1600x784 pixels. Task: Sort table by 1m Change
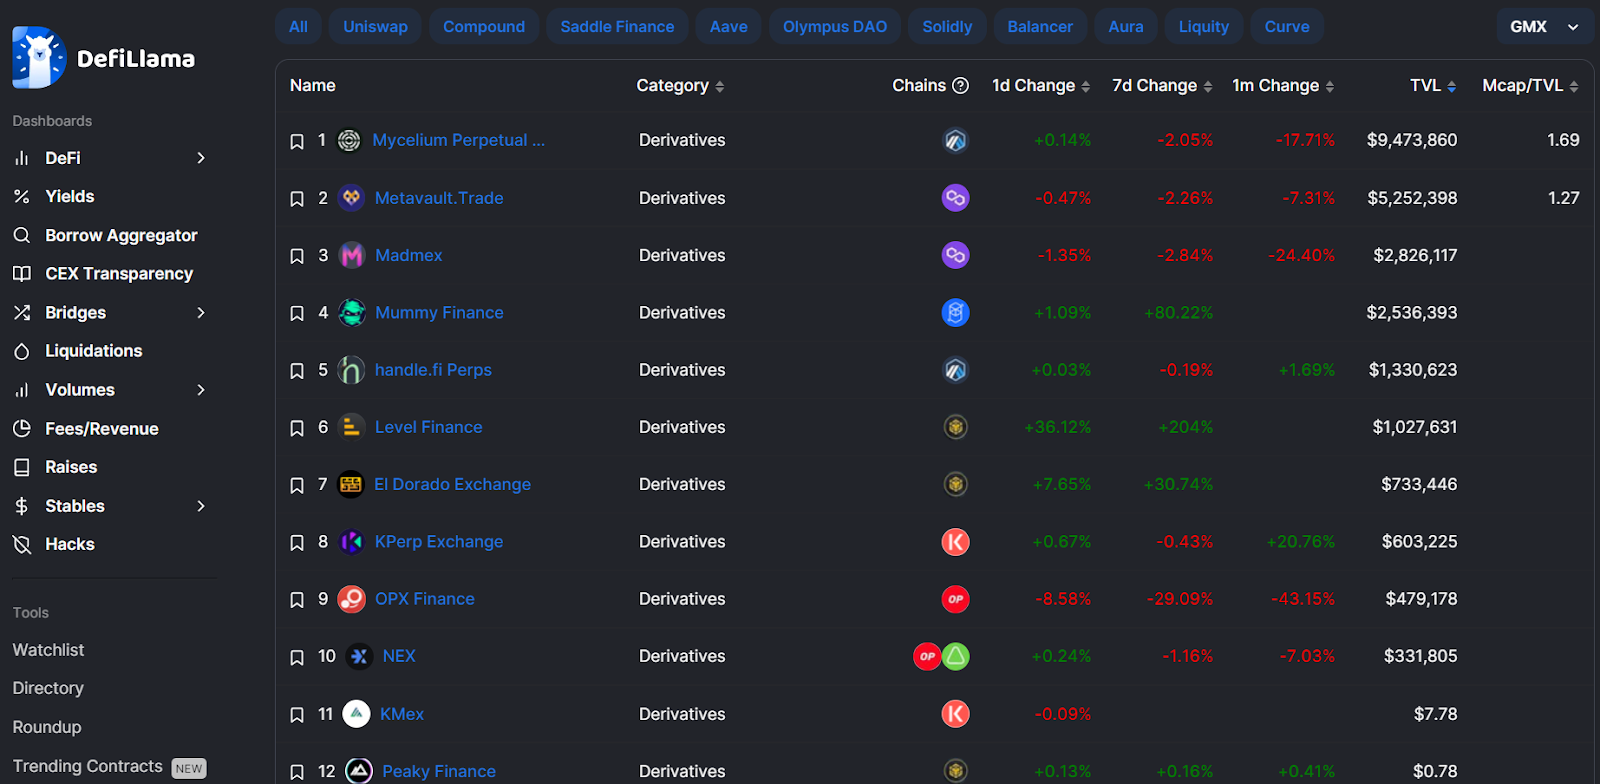click(x=1283, y=86)
